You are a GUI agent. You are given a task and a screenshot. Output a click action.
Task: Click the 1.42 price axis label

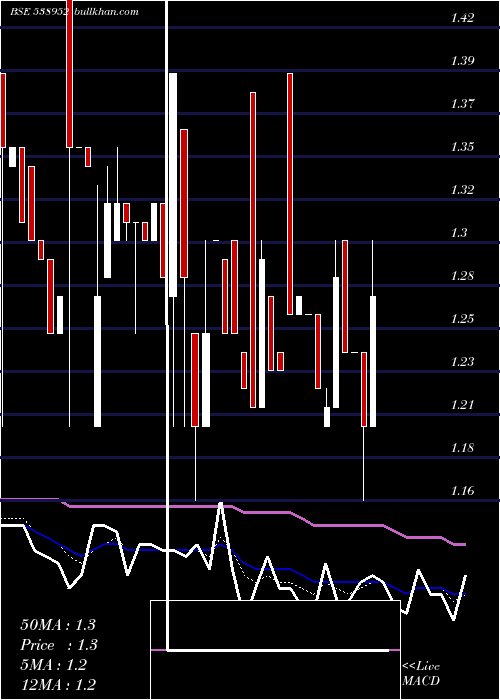[x=462, y=18]
